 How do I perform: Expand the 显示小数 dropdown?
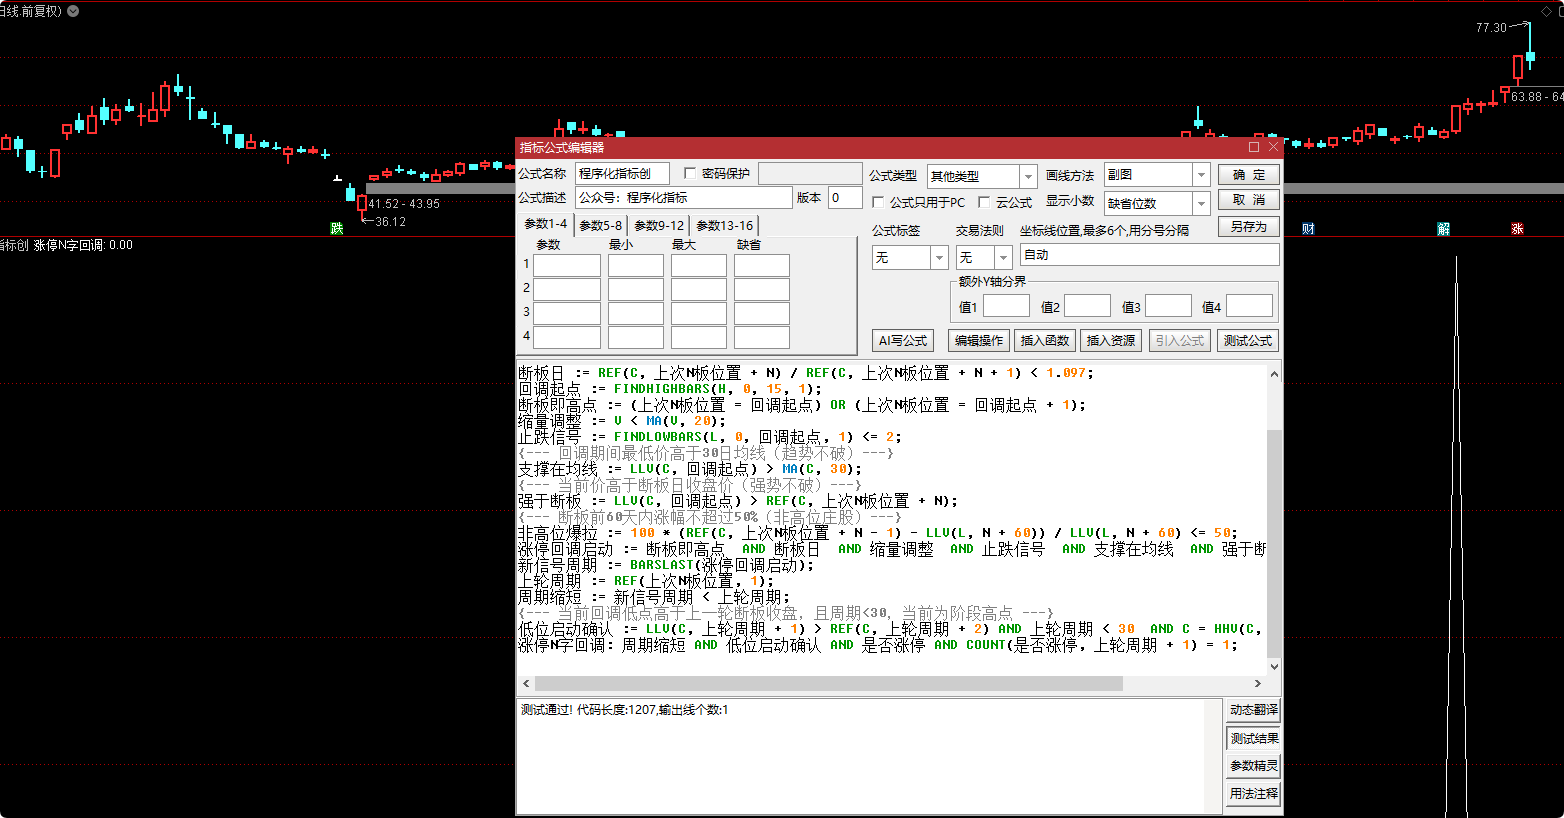click(1201, 203)
